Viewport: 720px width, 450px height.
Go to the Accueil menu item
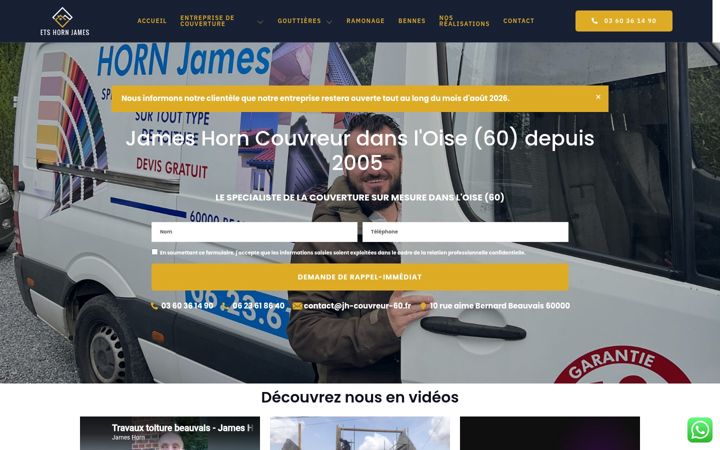pyautogui.click(x=152, y=21)
